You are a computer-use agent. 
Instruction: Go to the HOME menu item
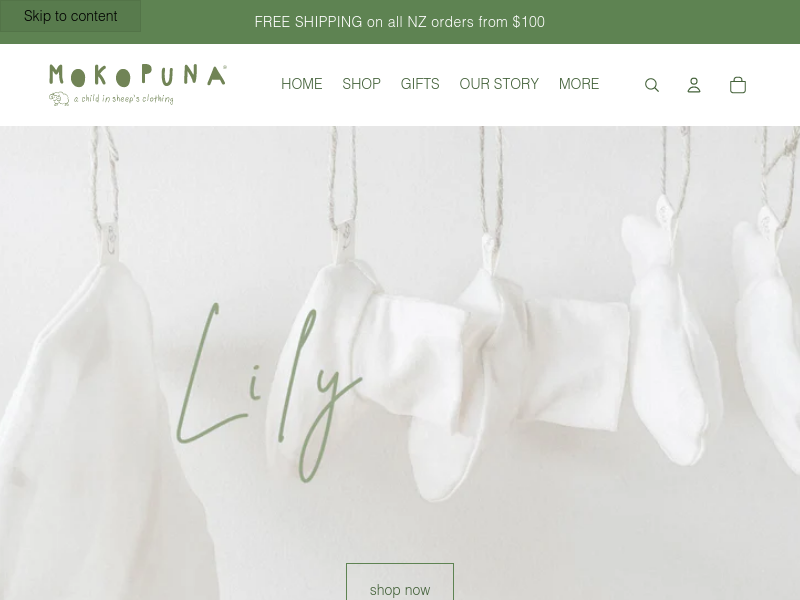click(x=302, y=84)
